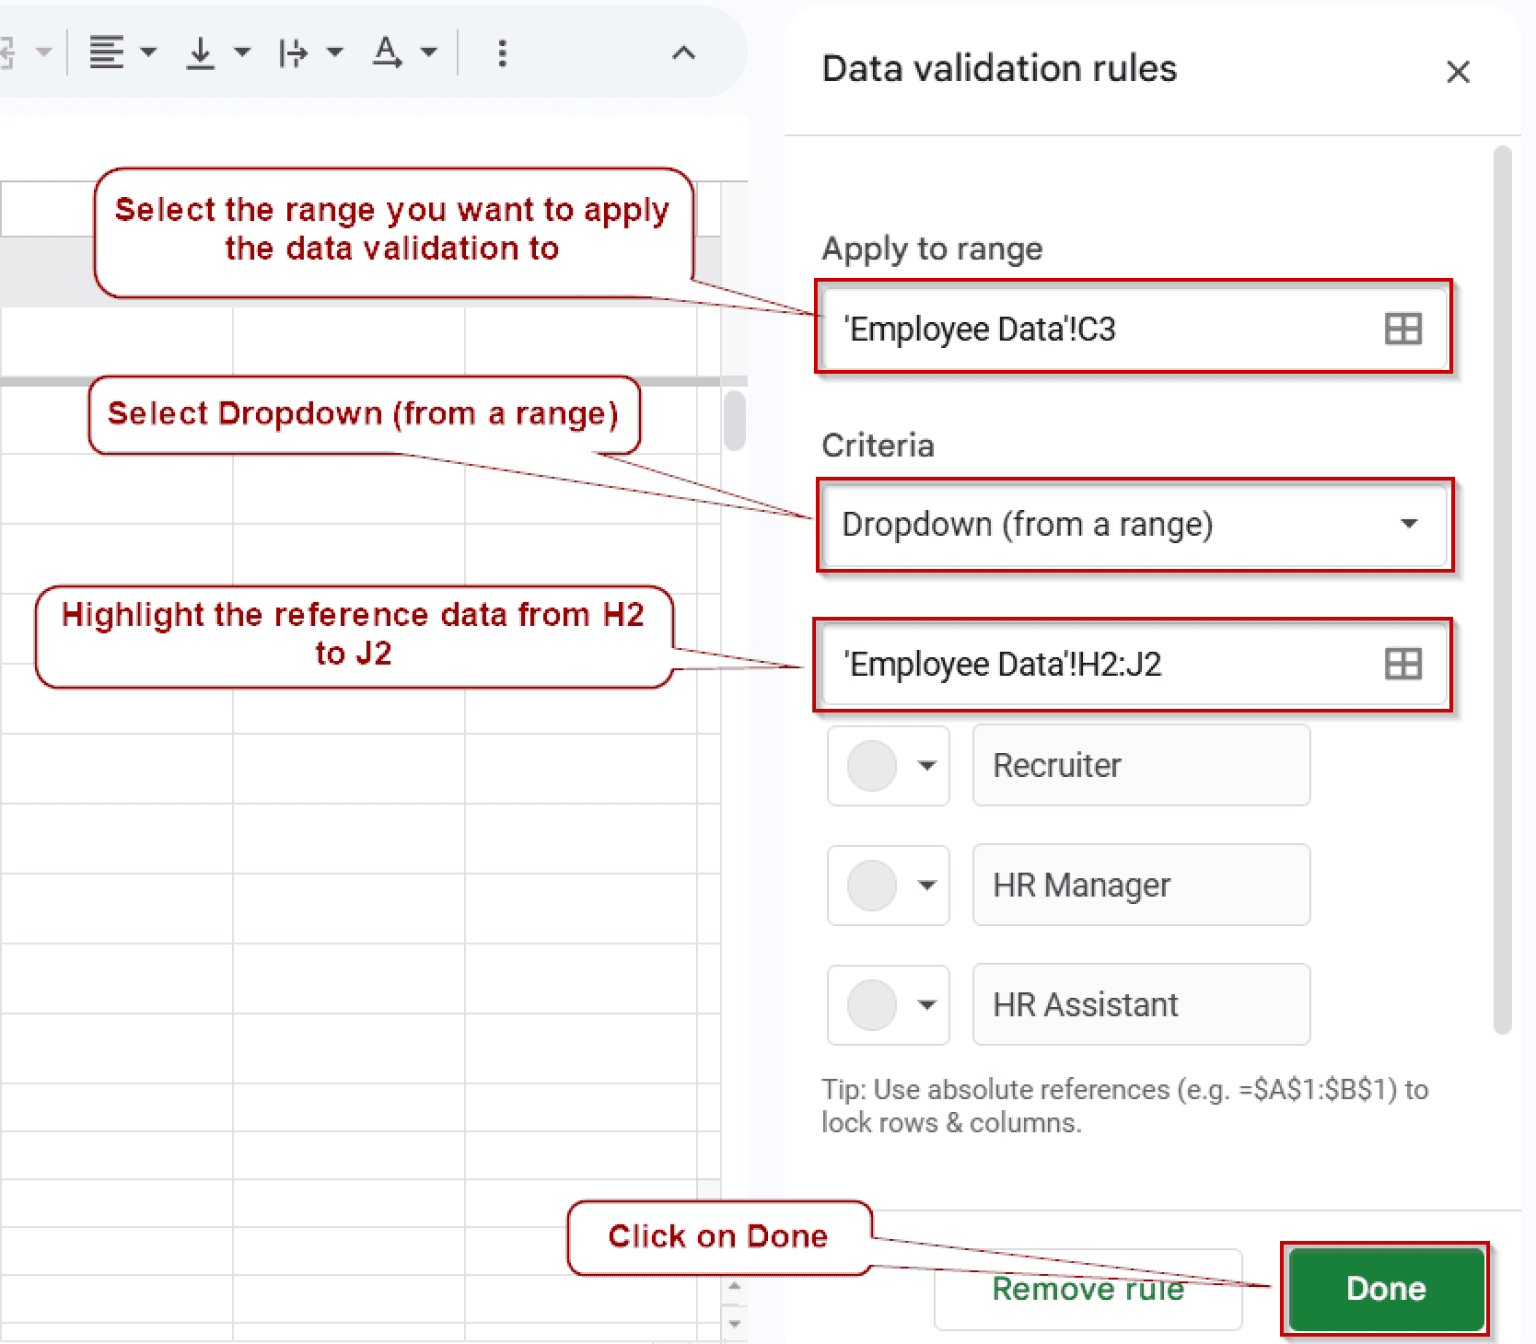The image size is (1536, 1344).
Task: Click inside the 'Employee Data'!C3 range field
Action: 1050,328
